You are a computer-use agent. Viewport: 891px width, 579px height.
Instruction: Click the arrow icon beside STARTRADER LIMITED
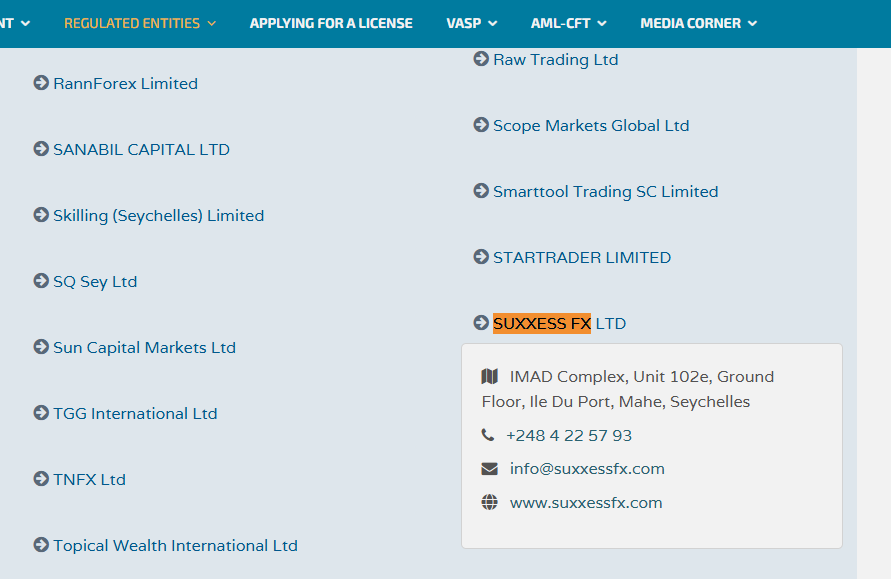click(x=481, y=256)
